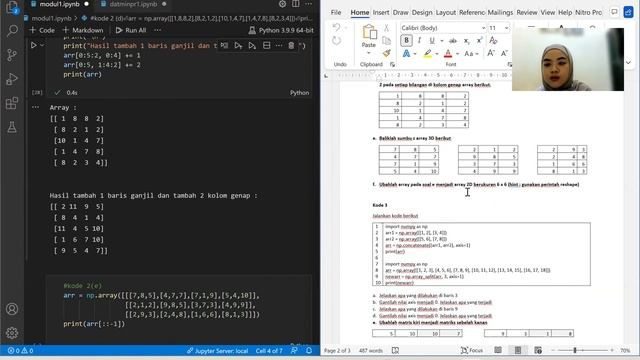Click Word Copy icon
This screenshot has height=360, width=640.
coord(386,40)
